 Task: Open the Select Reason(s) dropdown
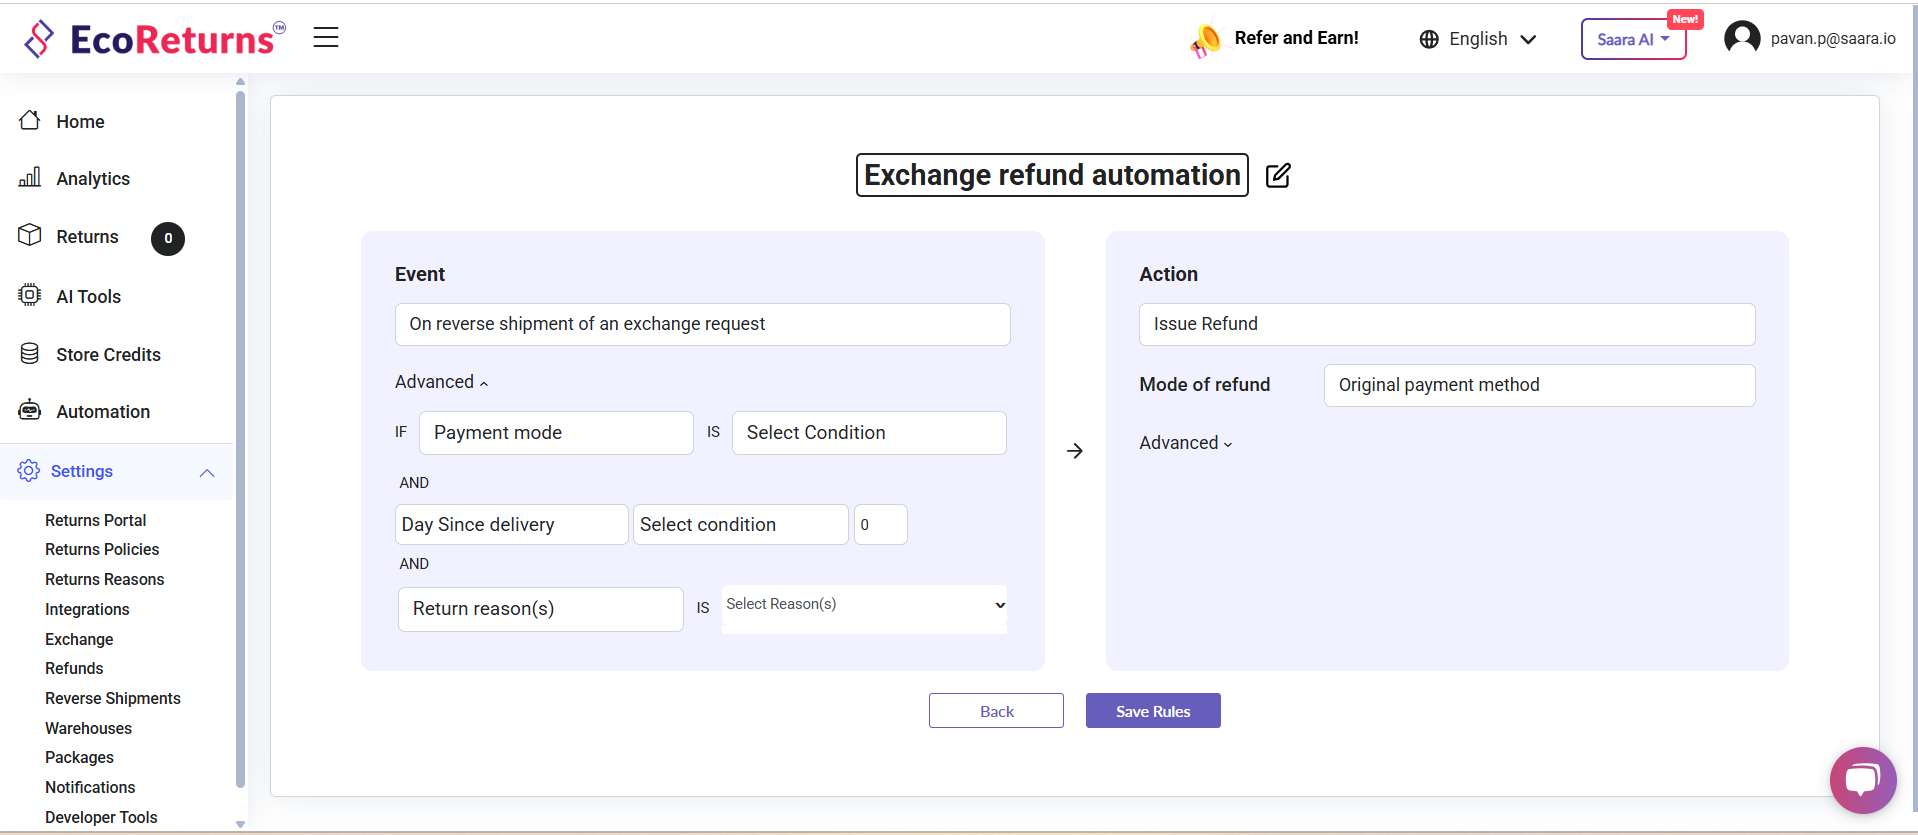[864, 605]
